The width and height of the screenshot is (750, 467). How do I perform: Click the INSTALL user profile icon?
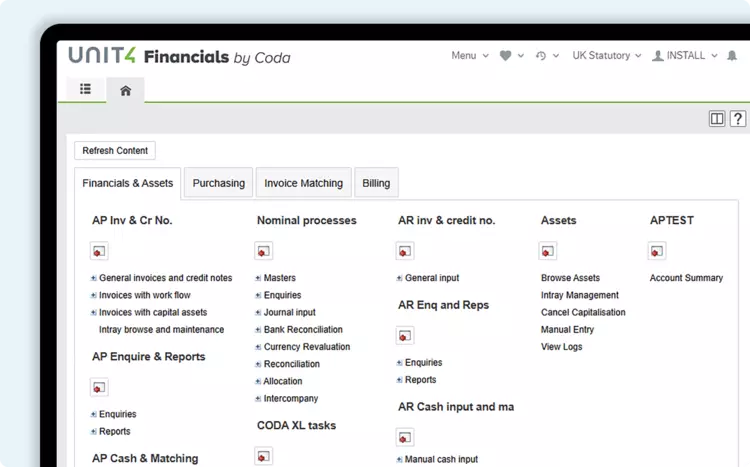tap(658, 56)
